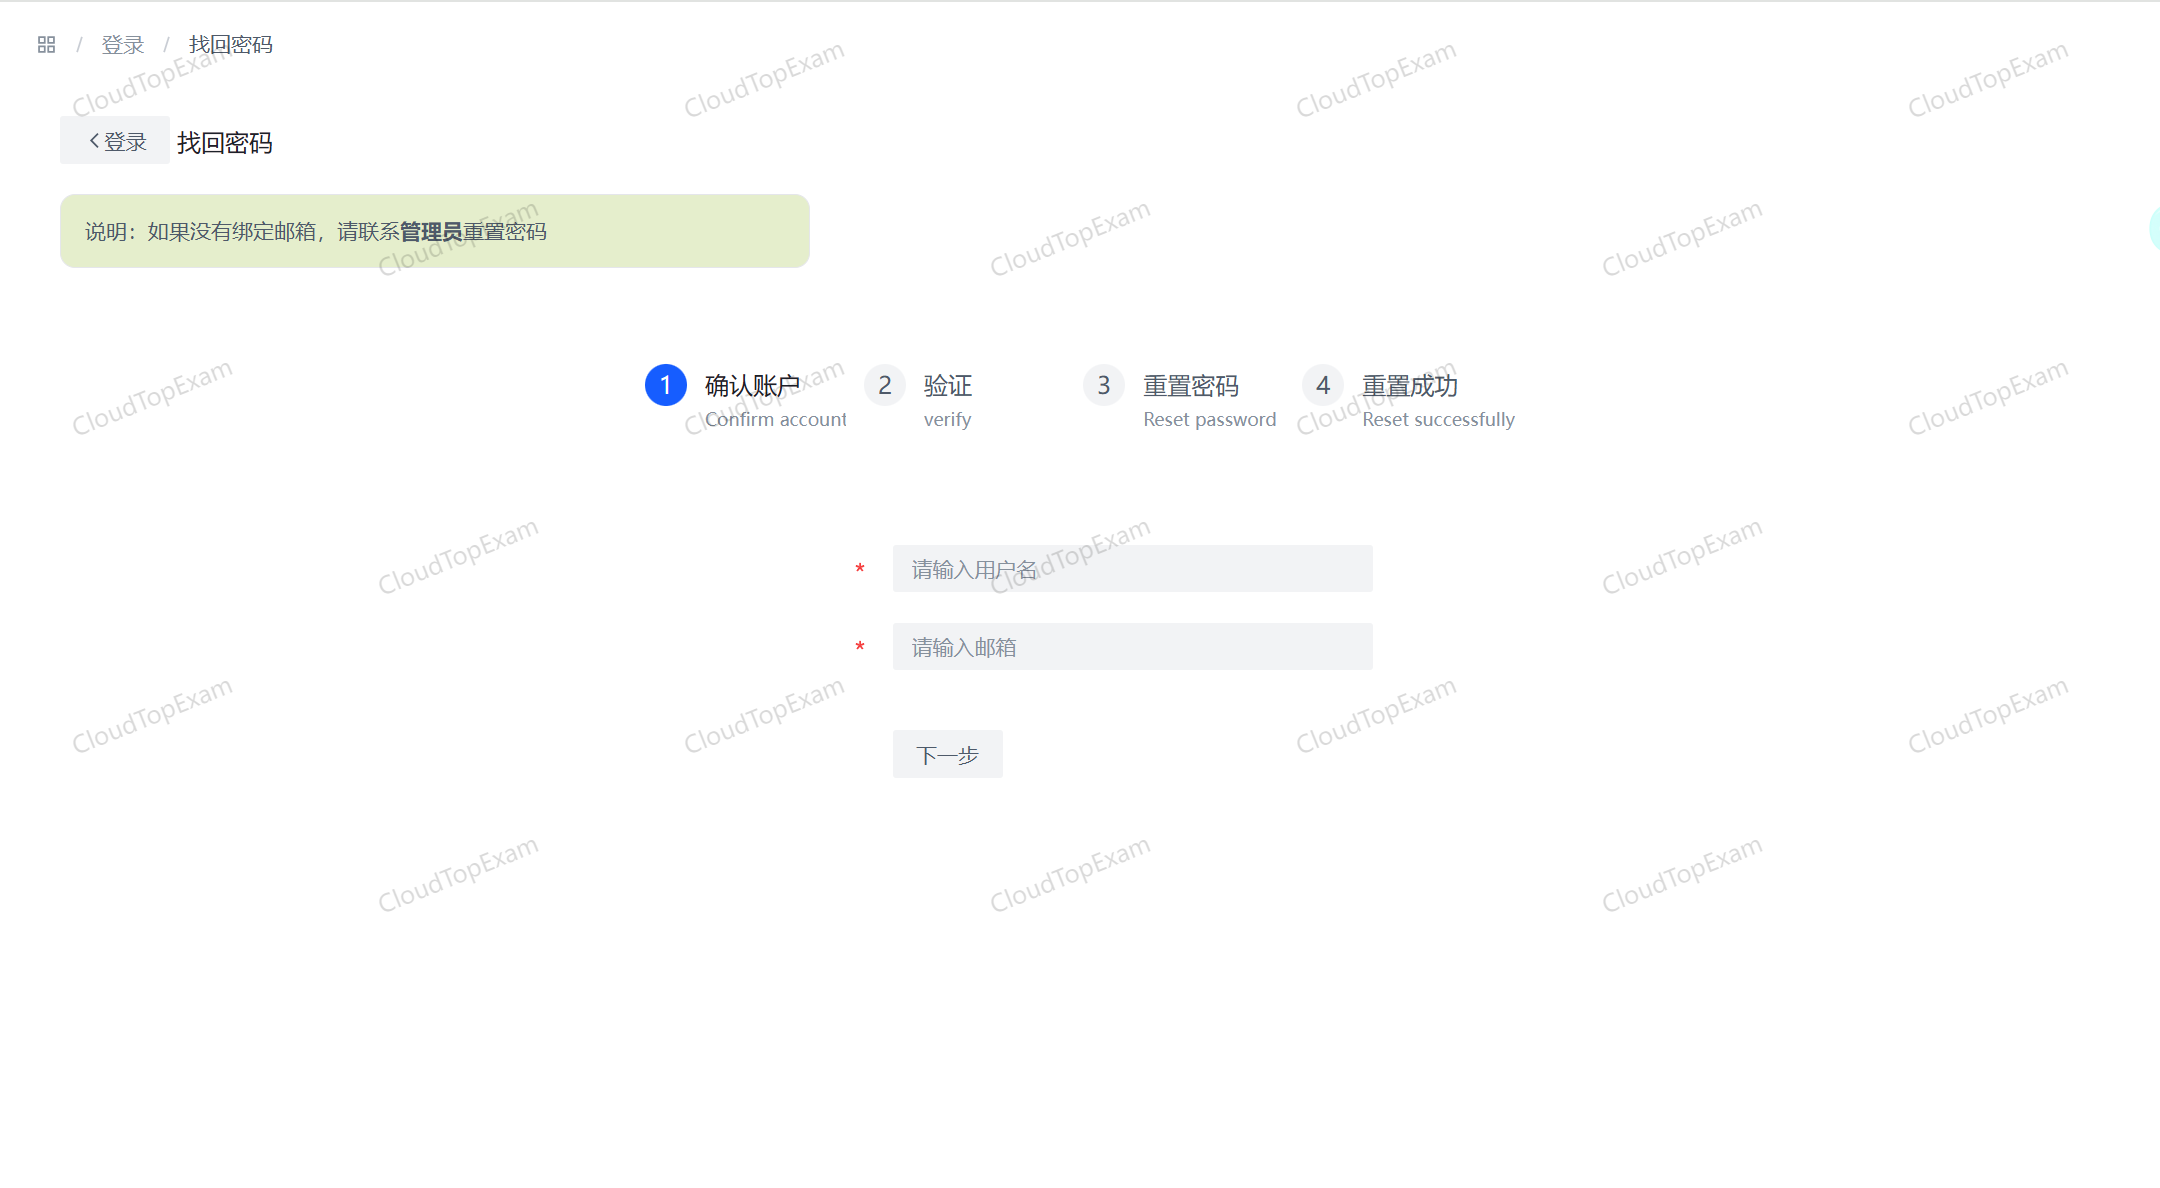
Task: Click the red asterisk beside the email field
Action: [860, 647]
